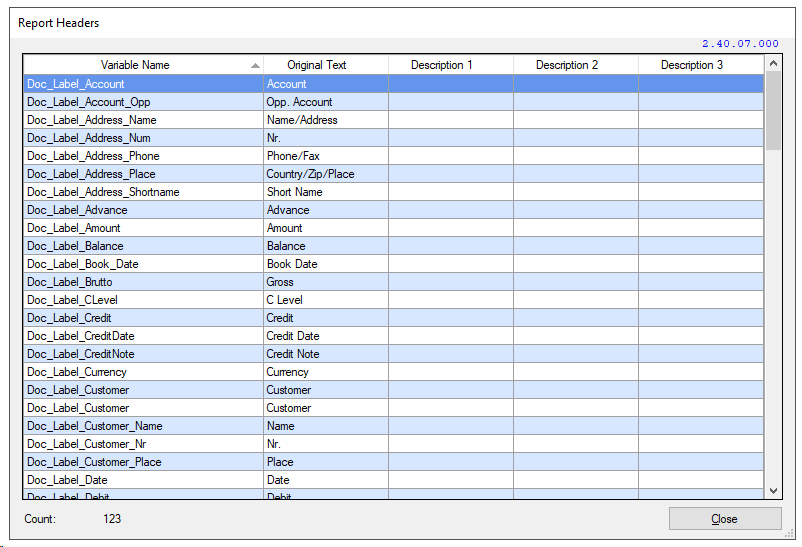Click the vertical scrollbar thumb
Image resolution: width=802 pixels, height=547 pixels.
[x=773, y=111]
